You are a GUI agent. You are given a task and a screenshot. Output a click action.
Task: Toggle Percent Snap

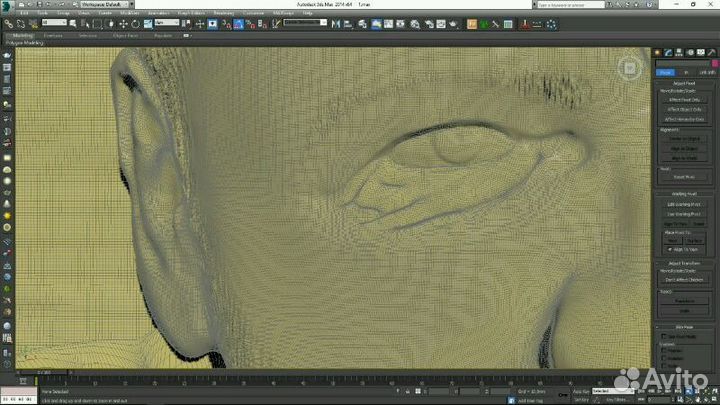click(251, 24)
